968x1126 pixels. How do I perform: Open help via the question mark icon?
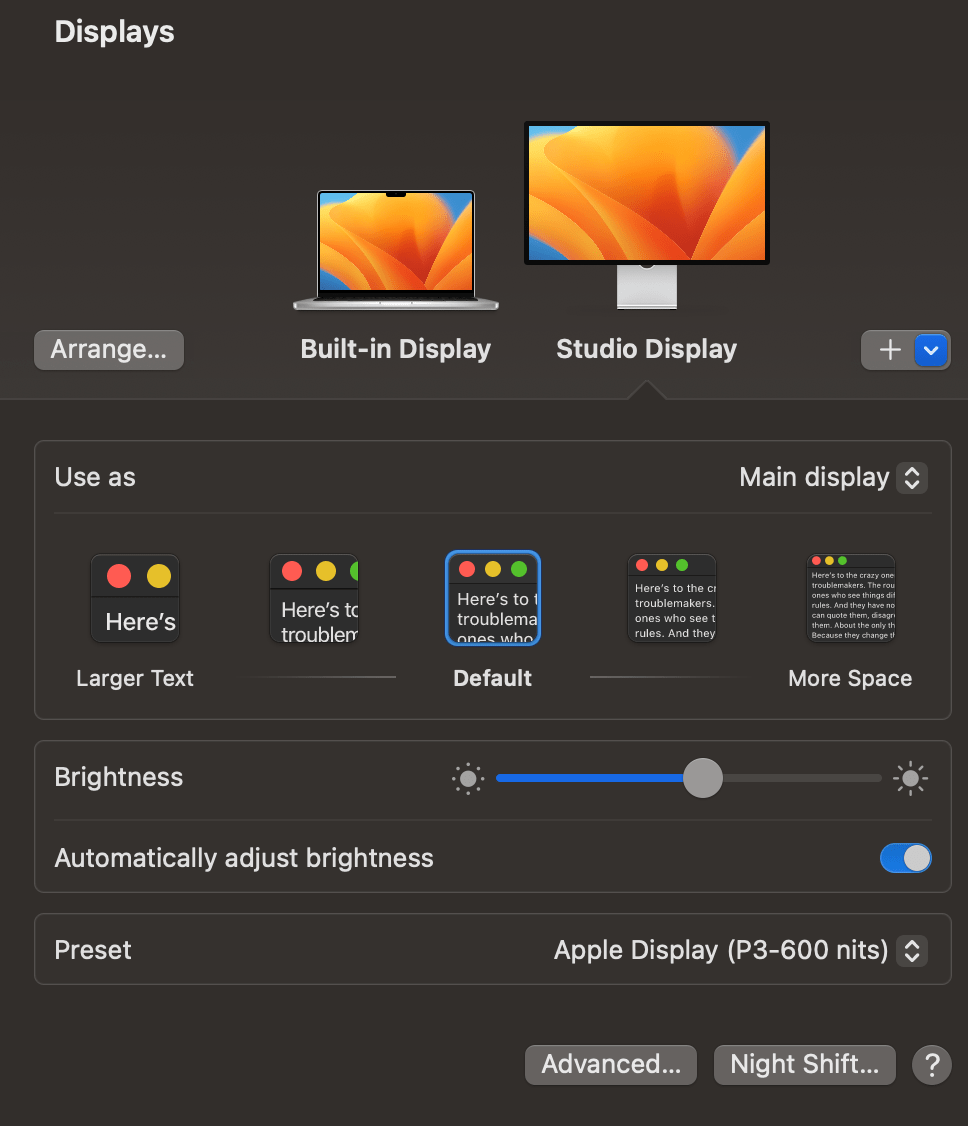931,1064
